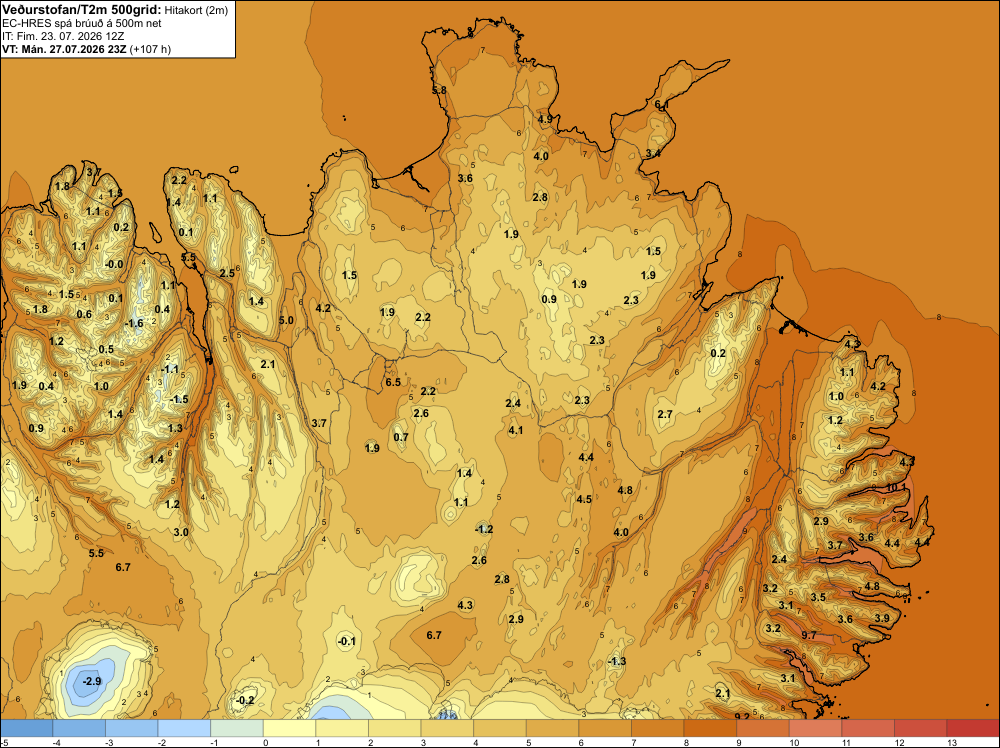The height and width of the screenshot is (748, 1000).
Task: Click the temperature value "-1.5"
Action: click(x=179, y=399)
